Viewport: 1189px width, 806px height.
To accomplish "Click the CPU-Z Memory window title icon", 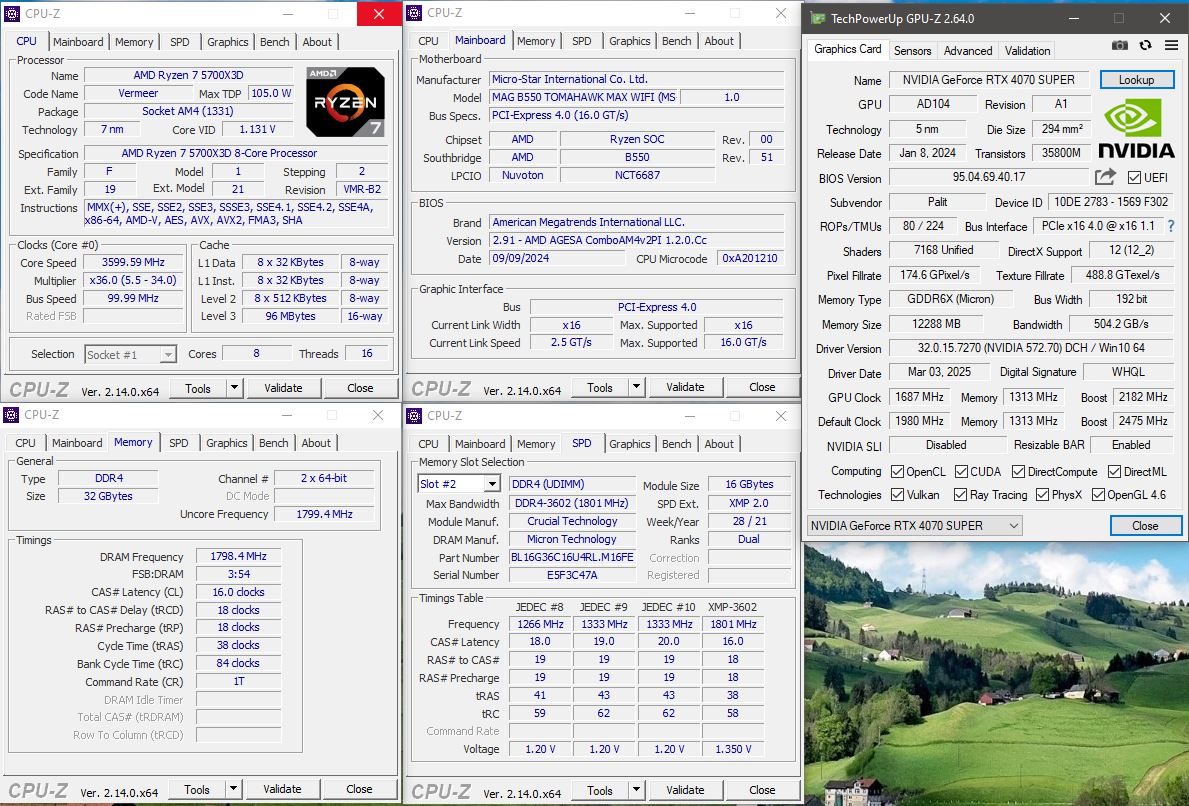I will point(11,415).
